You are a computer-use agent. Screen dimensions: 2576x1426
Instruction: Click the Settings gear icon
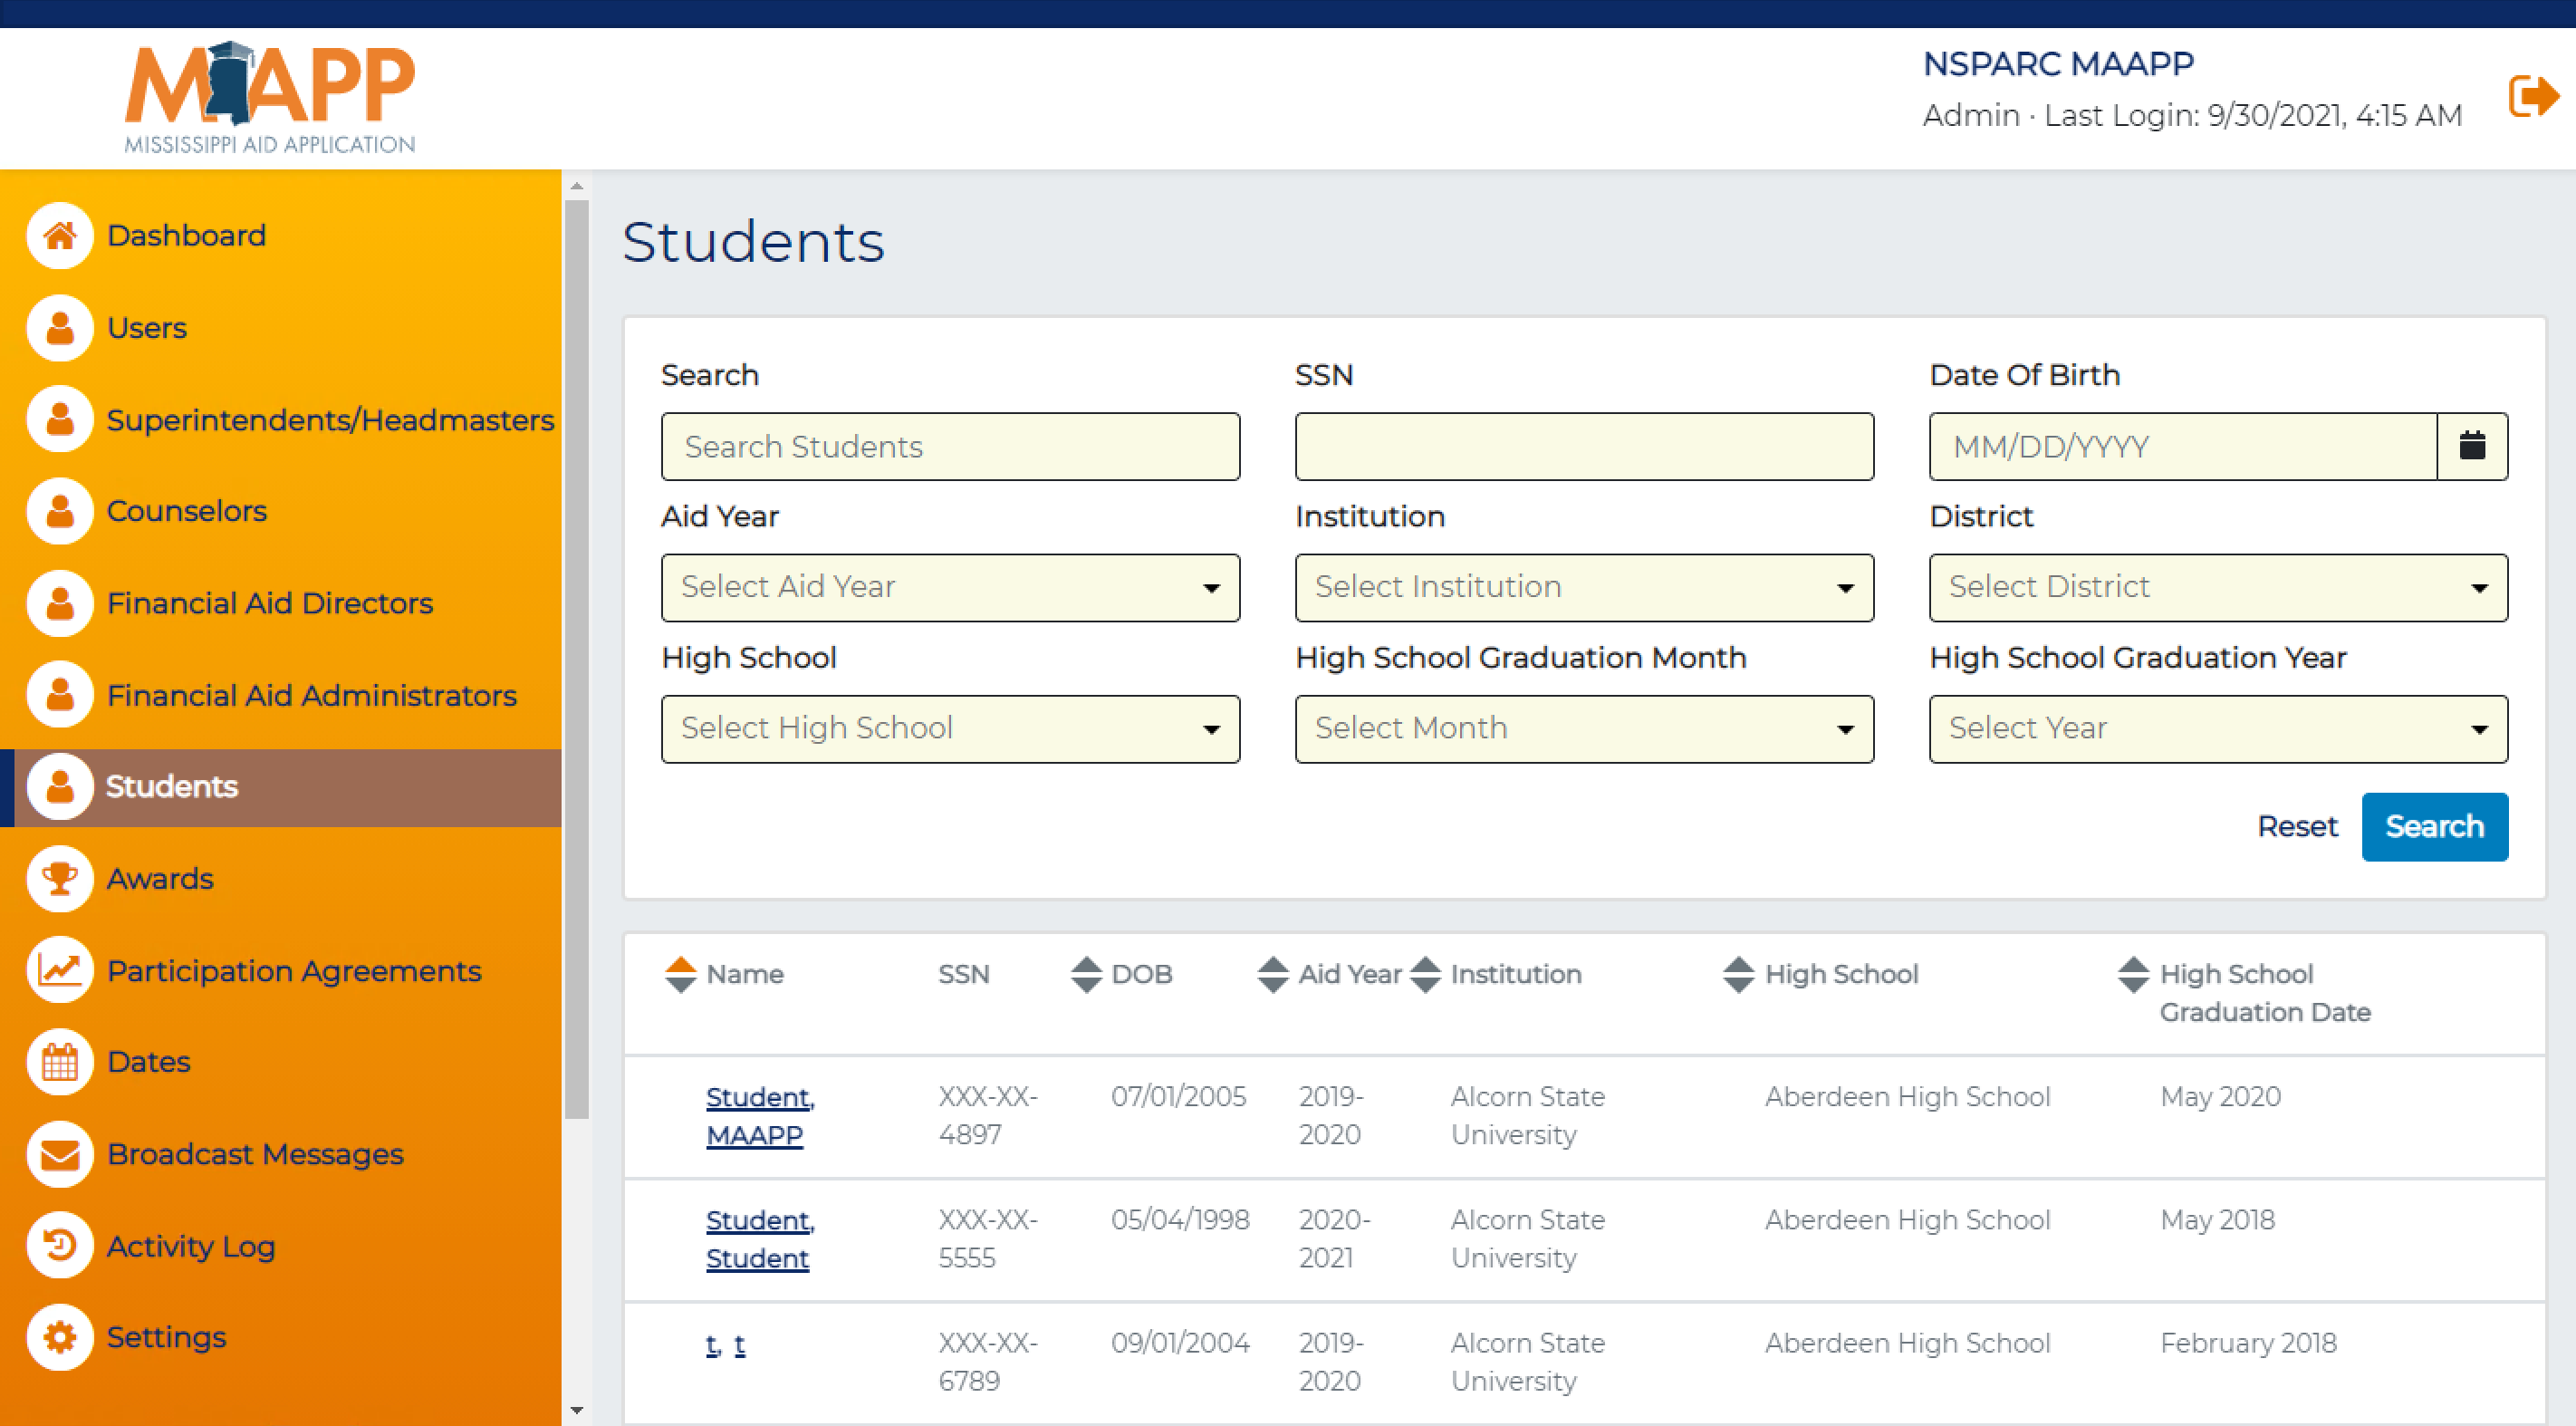[x=60, y=1337]
